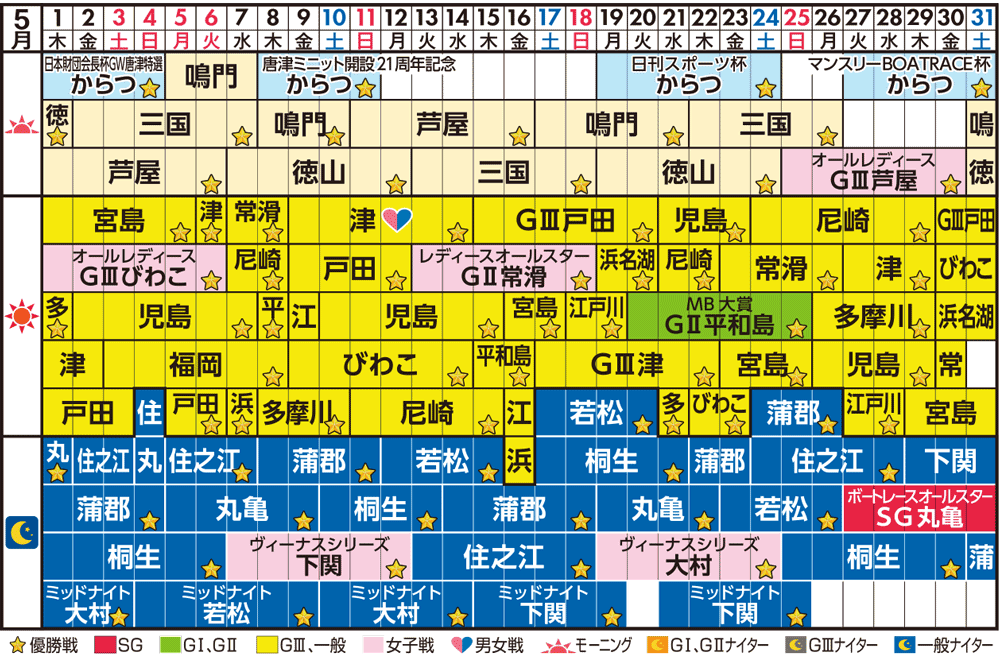Select the 唐津ミニット開設21周年記念 からつ event

[319, 76]
